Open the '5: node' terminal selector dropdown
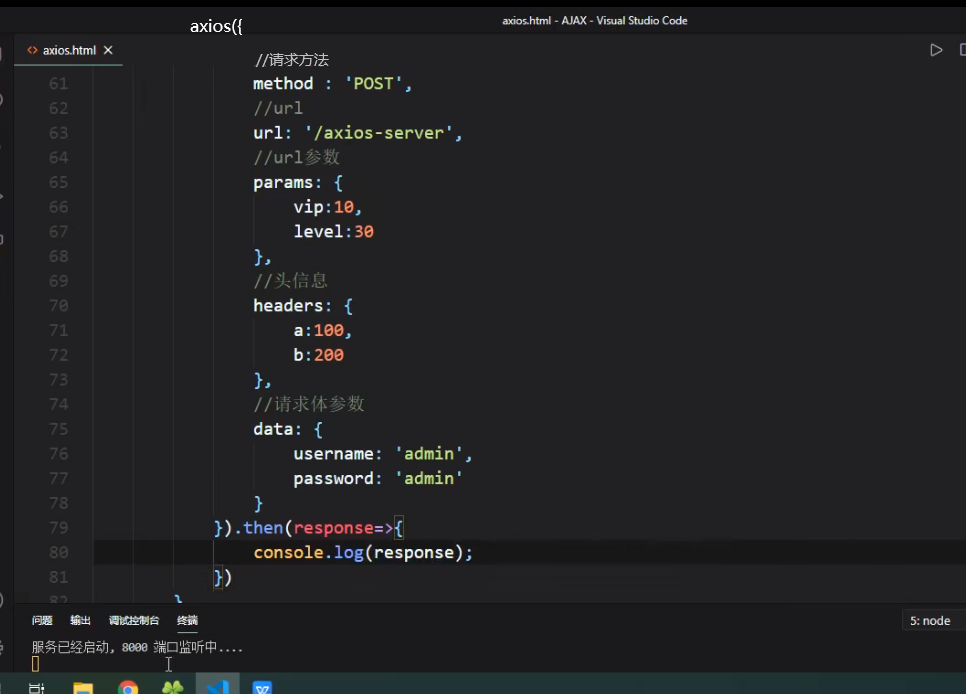The image size is (966, 694). (933, 621)
